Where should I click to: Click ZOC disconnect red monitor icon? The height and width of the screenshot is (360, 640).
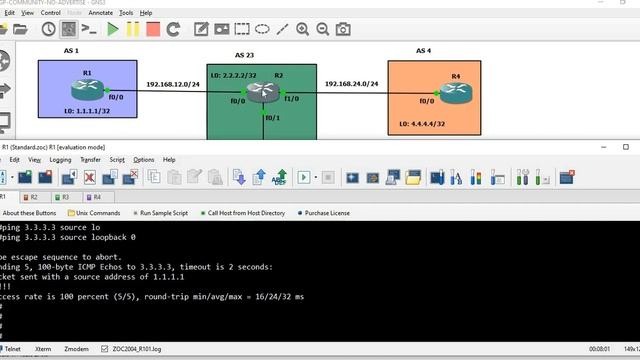[x=45, y=178]
